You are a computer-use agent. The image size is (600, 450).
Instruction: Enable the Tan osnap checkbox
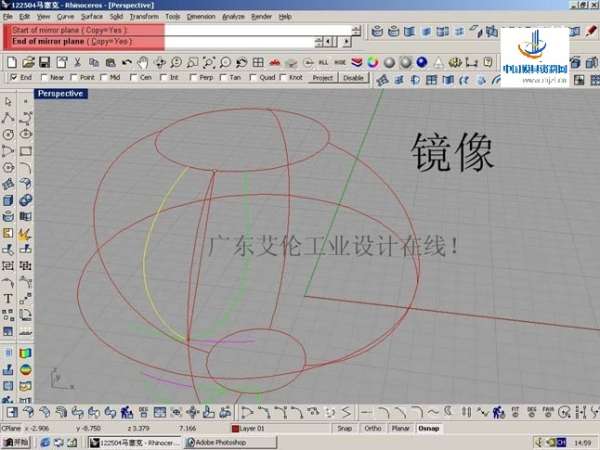(x=223, y=77)
